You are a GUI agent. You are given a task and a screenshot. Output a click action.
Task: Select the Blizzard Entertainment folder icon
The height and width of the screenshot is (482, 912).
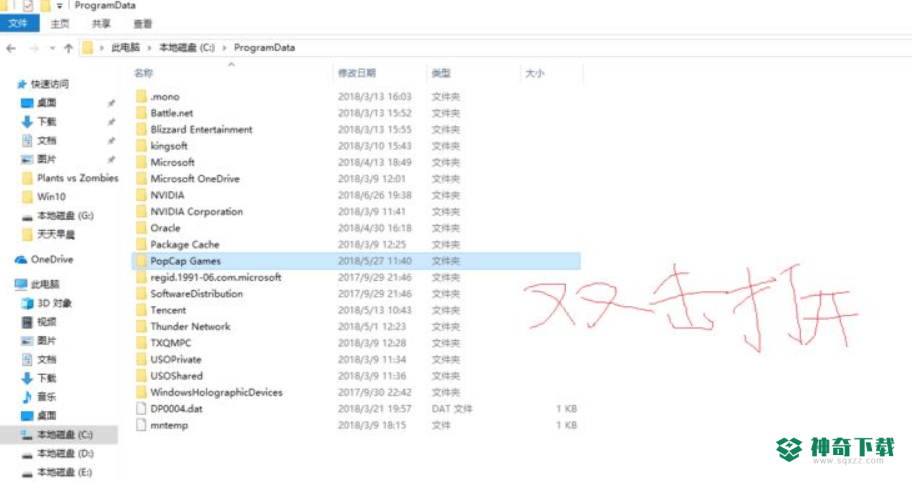click(141, 129)
